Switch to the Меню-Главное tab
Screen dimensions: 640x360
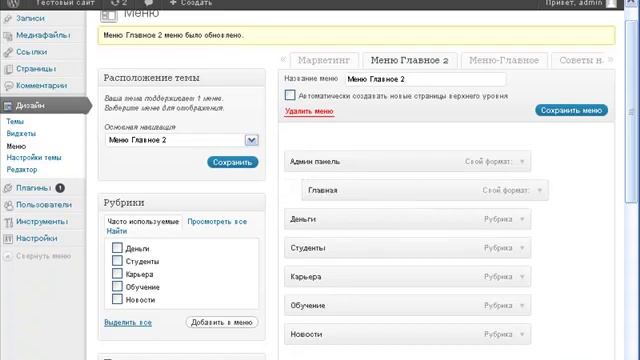coord(504,60)
